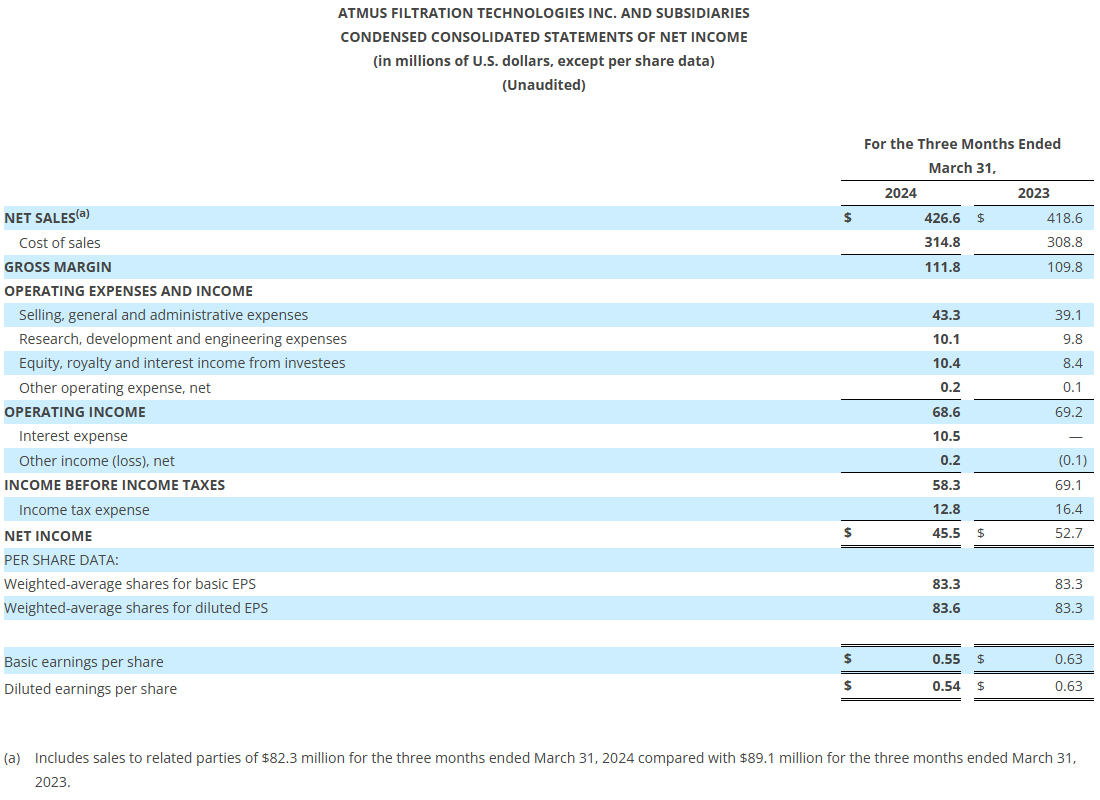Select net income value 45.5
The width and height of the screenshot is (1100, 800).
point(946,533)
